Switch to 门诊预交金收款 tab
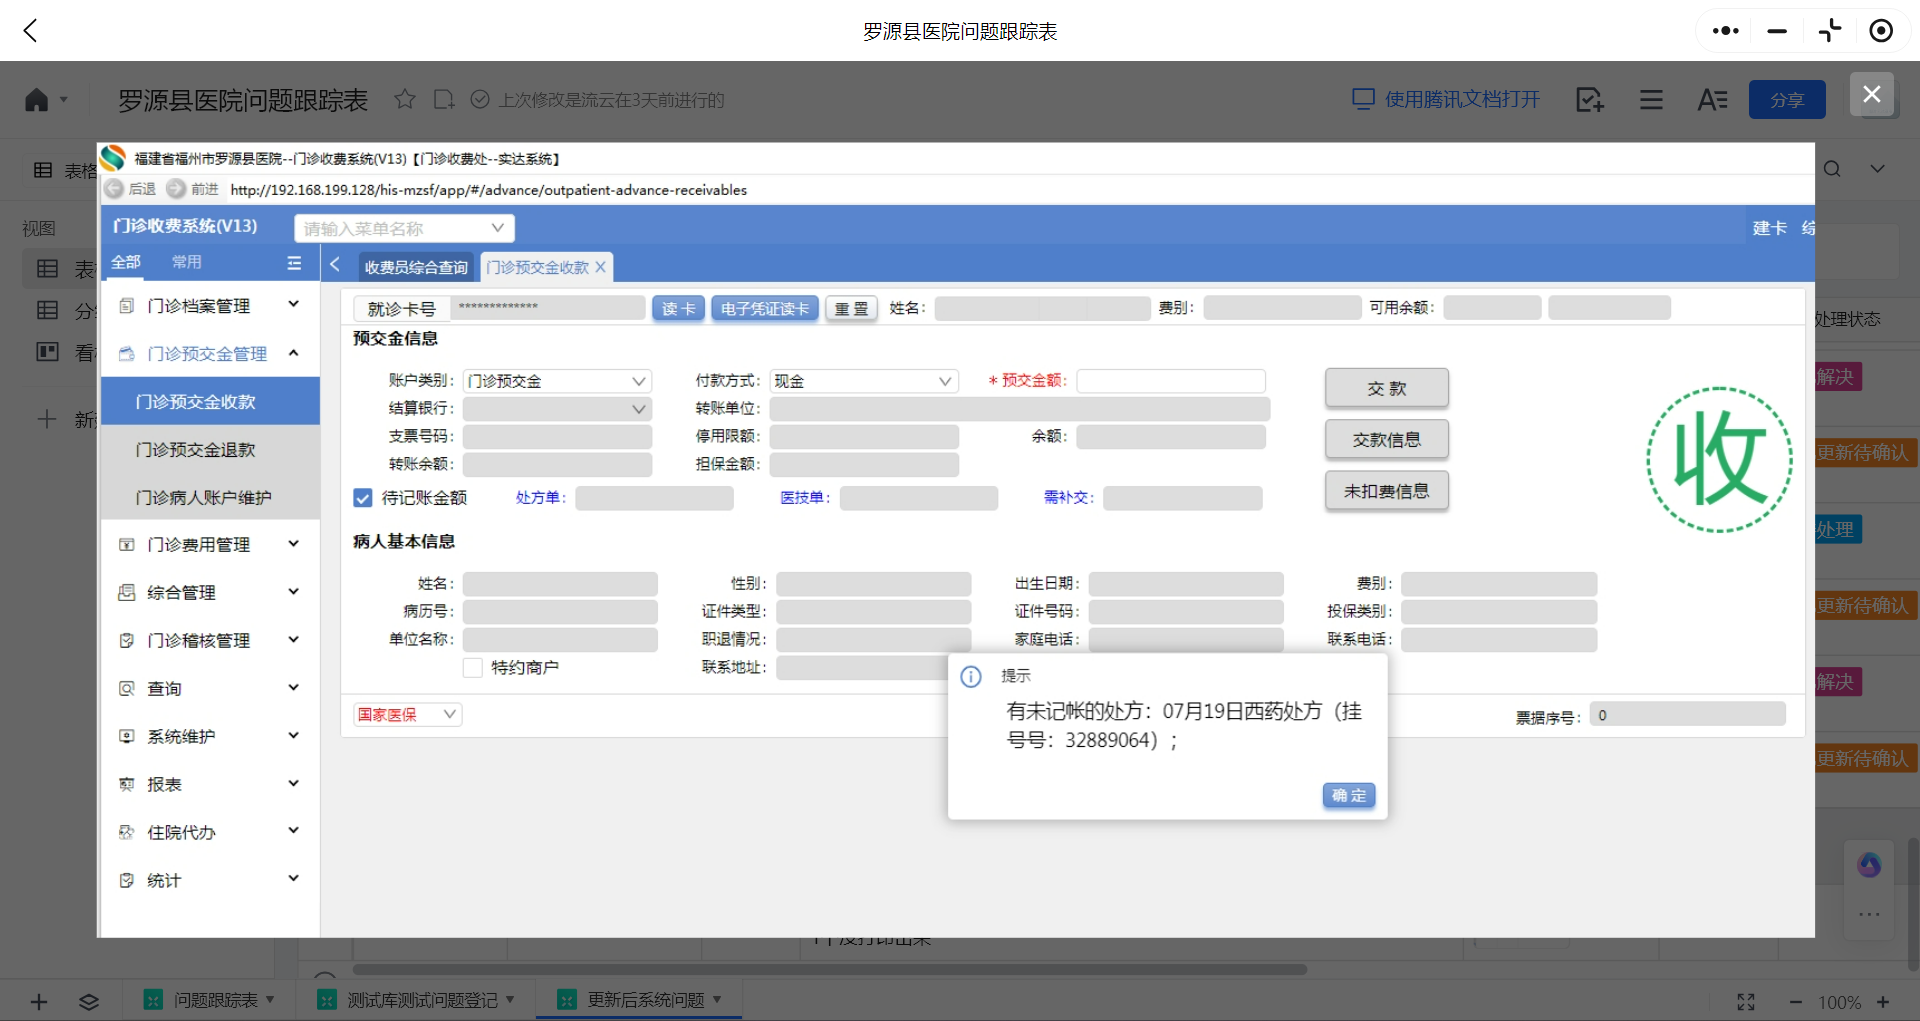1920x1021 pixels. [537, 267]
